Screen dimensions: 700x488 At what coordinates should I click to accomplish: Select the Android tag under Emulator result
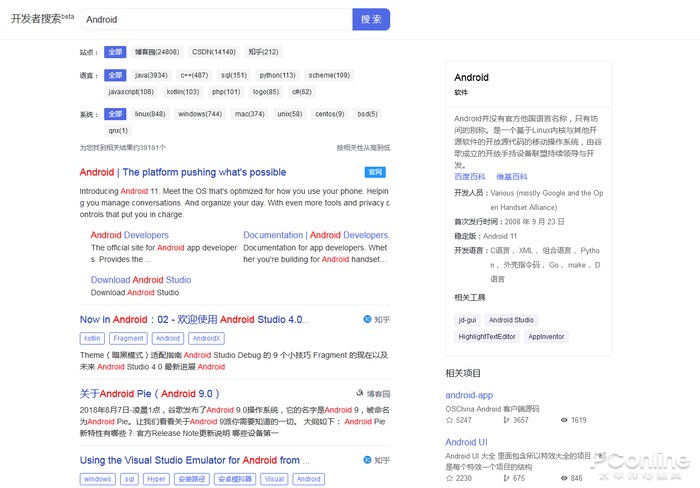coord(308,479)
